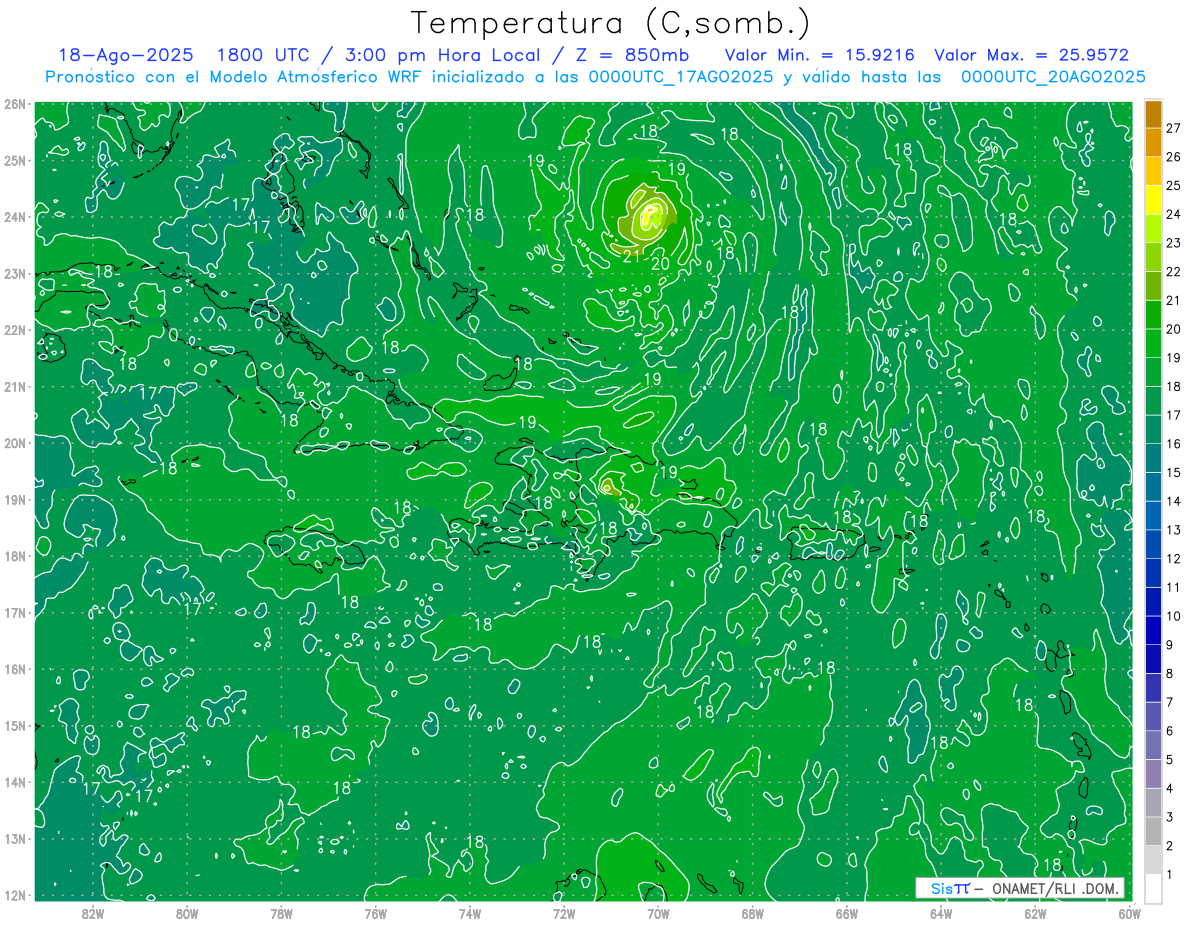Click the "16N" latitude axis label
Image resolution: width=1200 pixels, height=927 pixels.
click(x=15, y=669)
